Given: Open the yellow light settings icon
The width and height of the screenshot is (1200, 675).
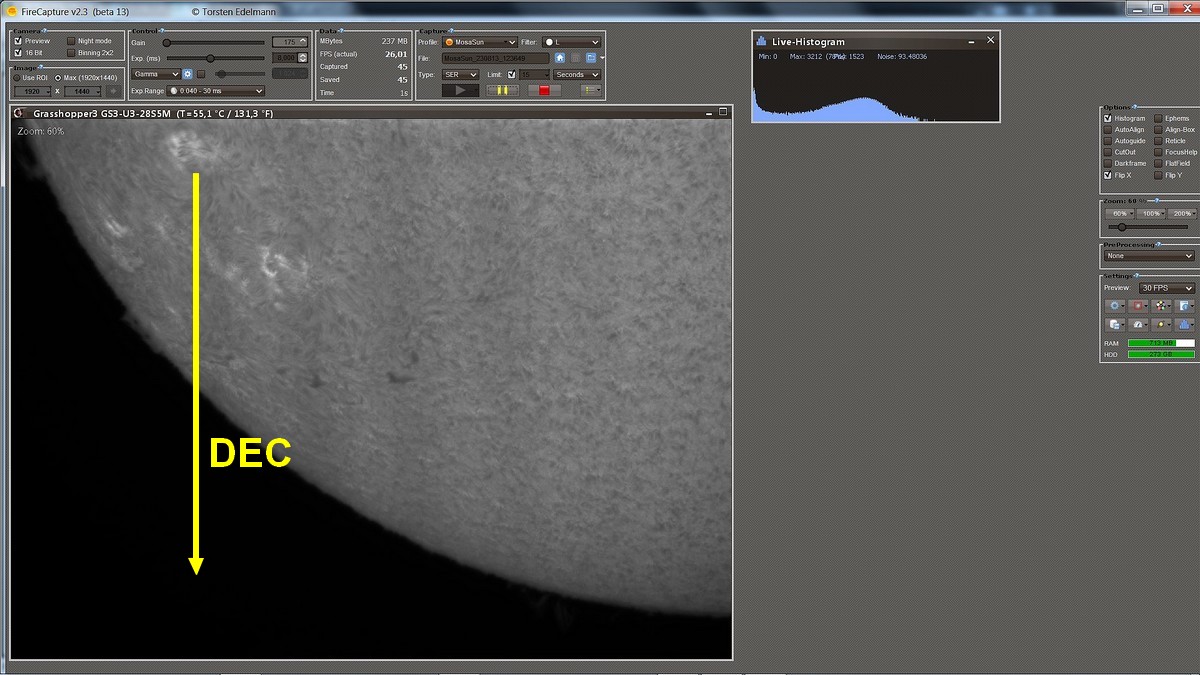Looking at the screenshot, I should [1162, 324].
